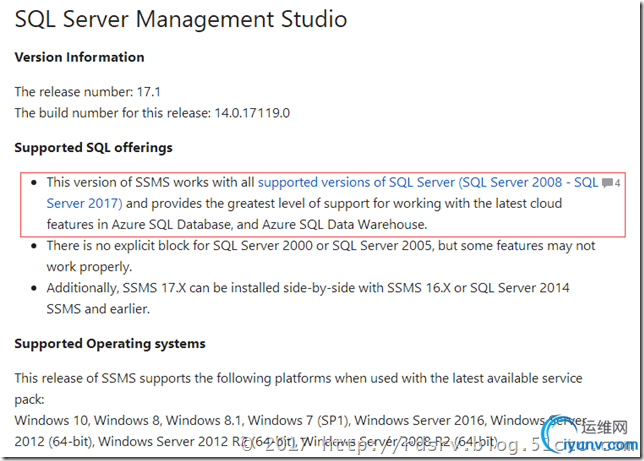
Task: Click the text 'Azure SQL Data Warehouse'
Action: click(343, 224)
